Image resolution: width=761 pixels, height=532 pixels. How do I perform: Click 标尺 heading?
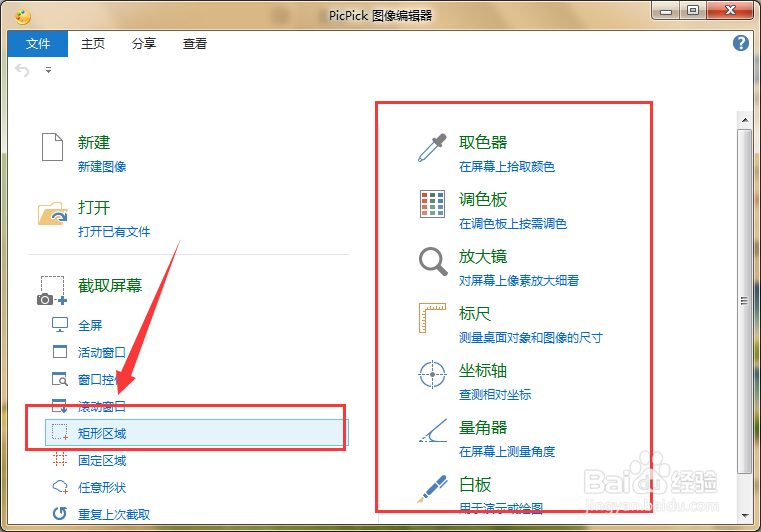point(475,313)
